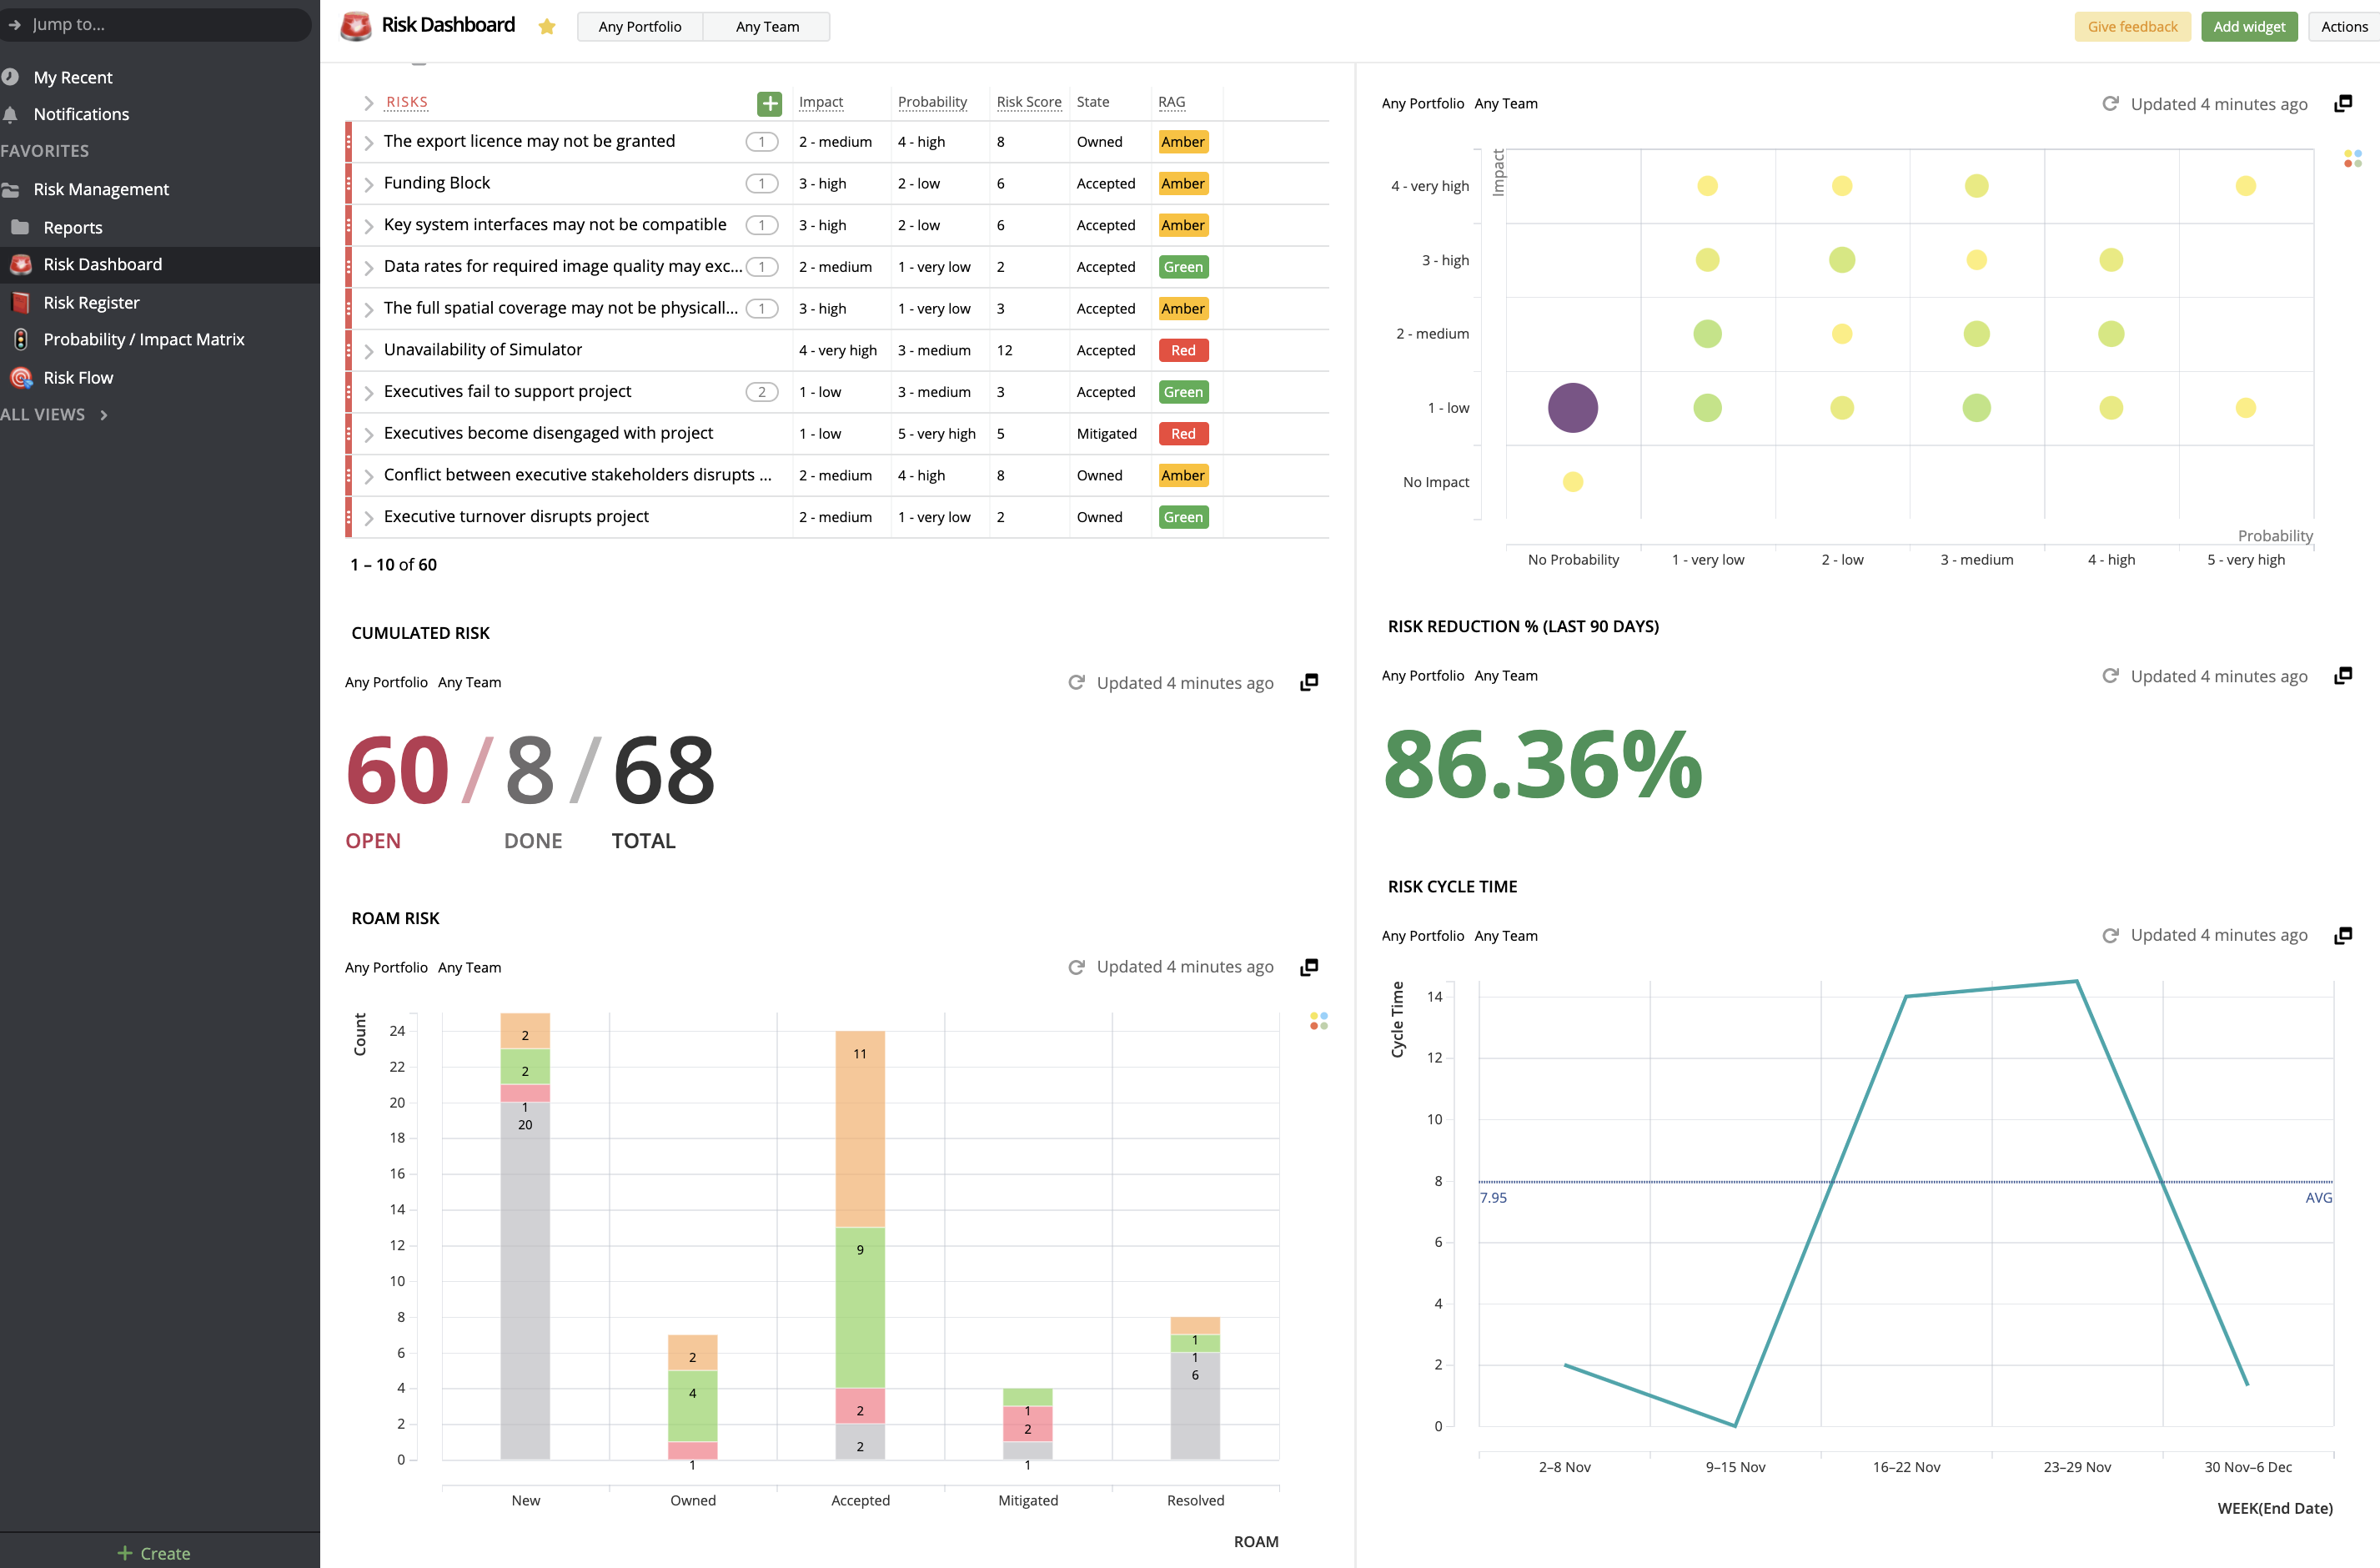
Task: Open the Risk Register from the sidebar
Action: (92, 302)
